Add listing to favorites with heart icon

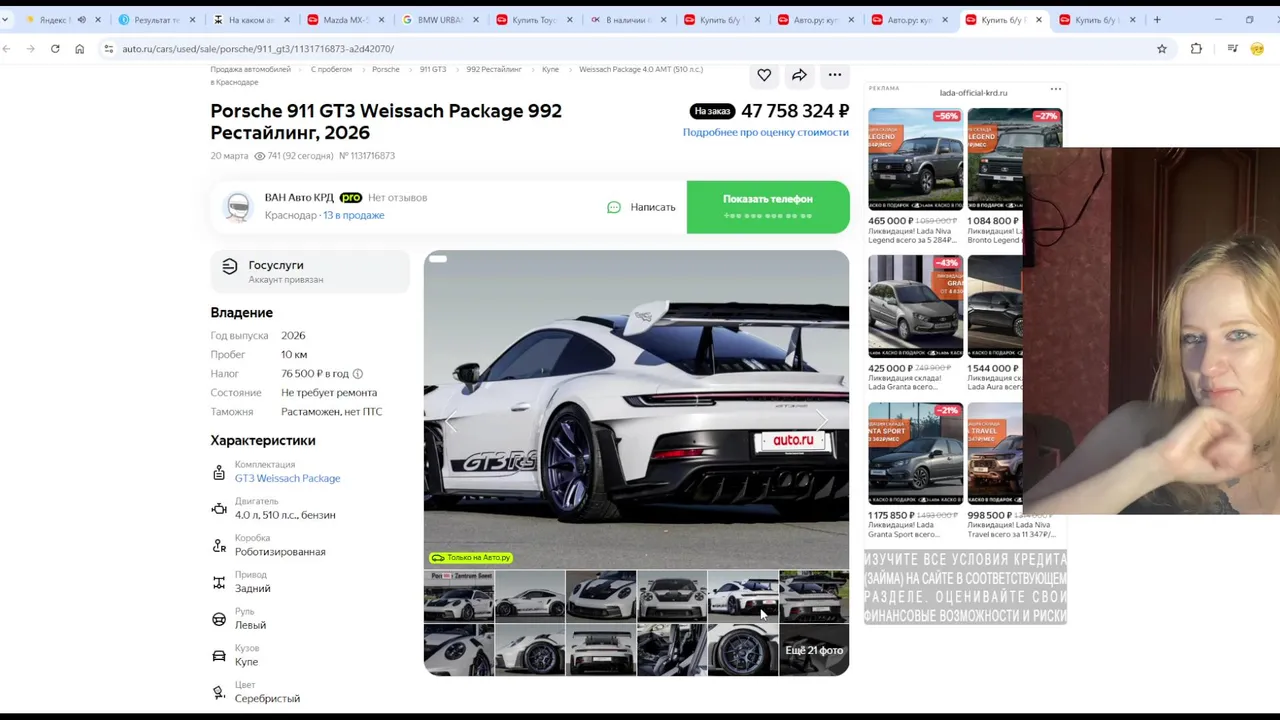click(x=764, y=75)
